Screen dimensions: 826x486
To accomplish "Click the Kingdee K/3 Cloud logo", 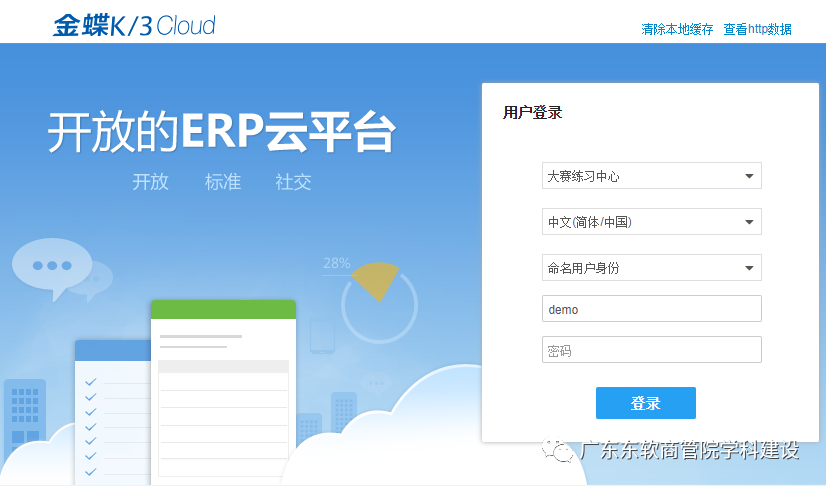I will click(134, 24).
